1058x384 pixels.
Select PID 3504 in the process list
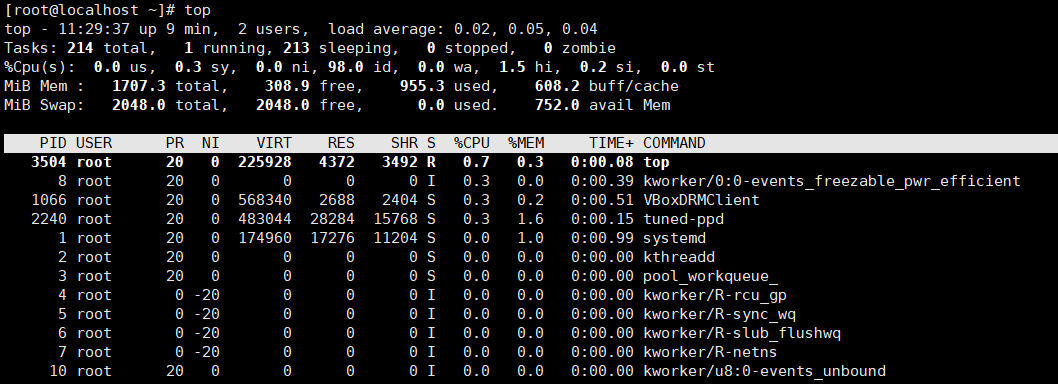[x=49, y=162]
